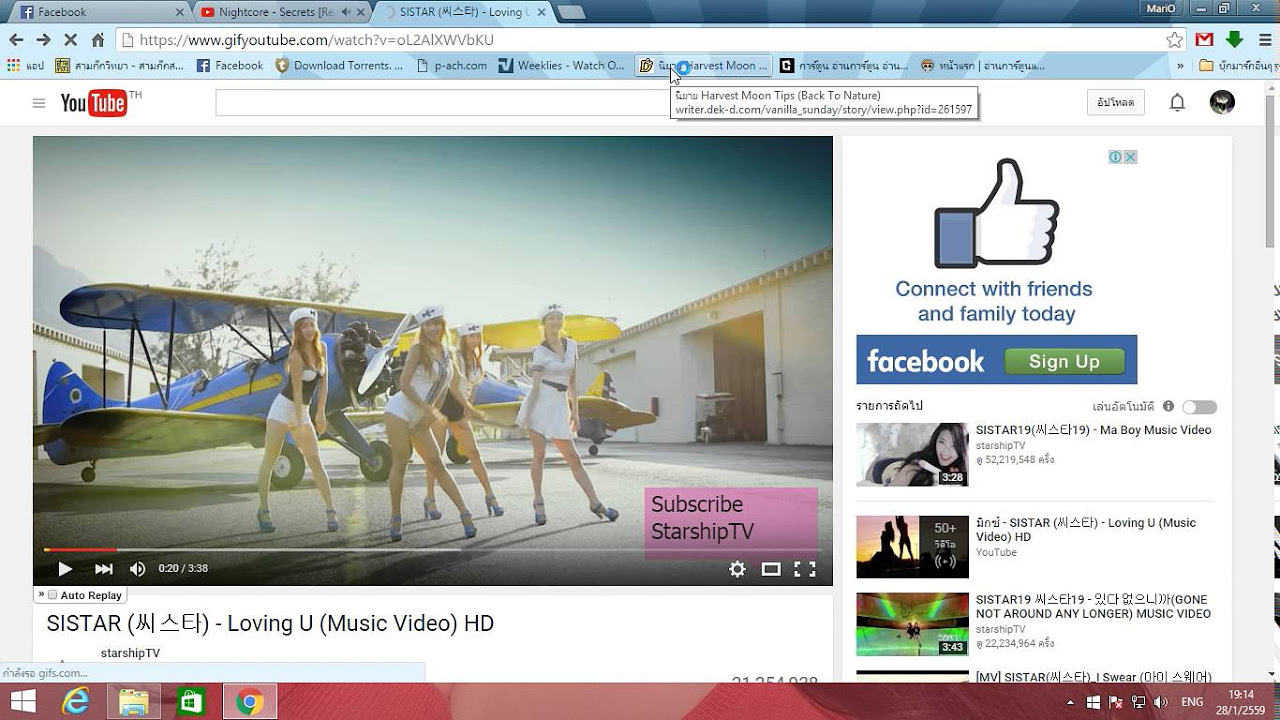Expand the bookmarks bar overflow chevron
Image resolution: width=1280 pixels, height=720 pixels.
coord(1181,66)
